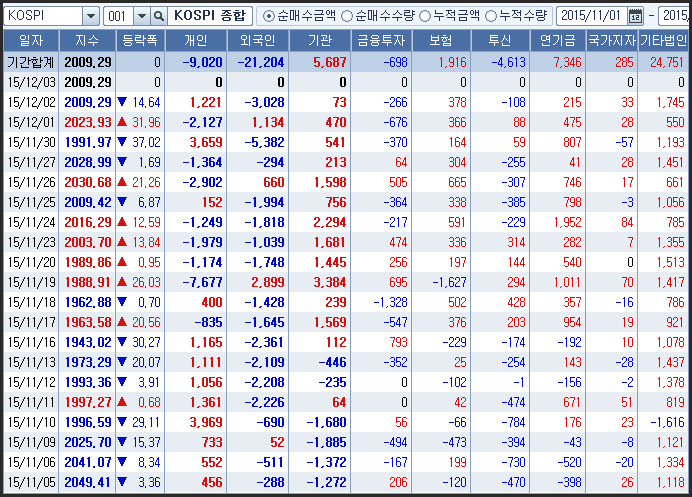Click foreigner total value -21,204
The width and height of the screenshot is (692, 497).
(x=261, y=62)
